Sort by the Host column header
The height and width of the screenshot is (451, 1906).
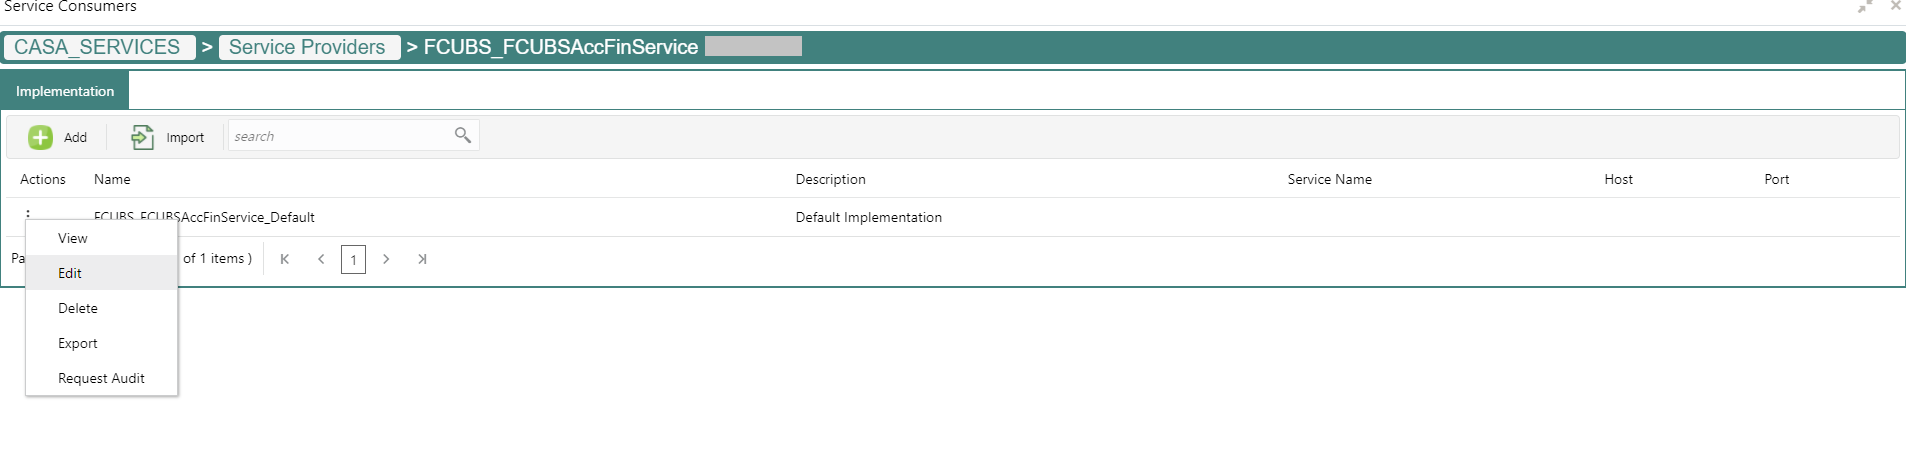click(1619, 179)
